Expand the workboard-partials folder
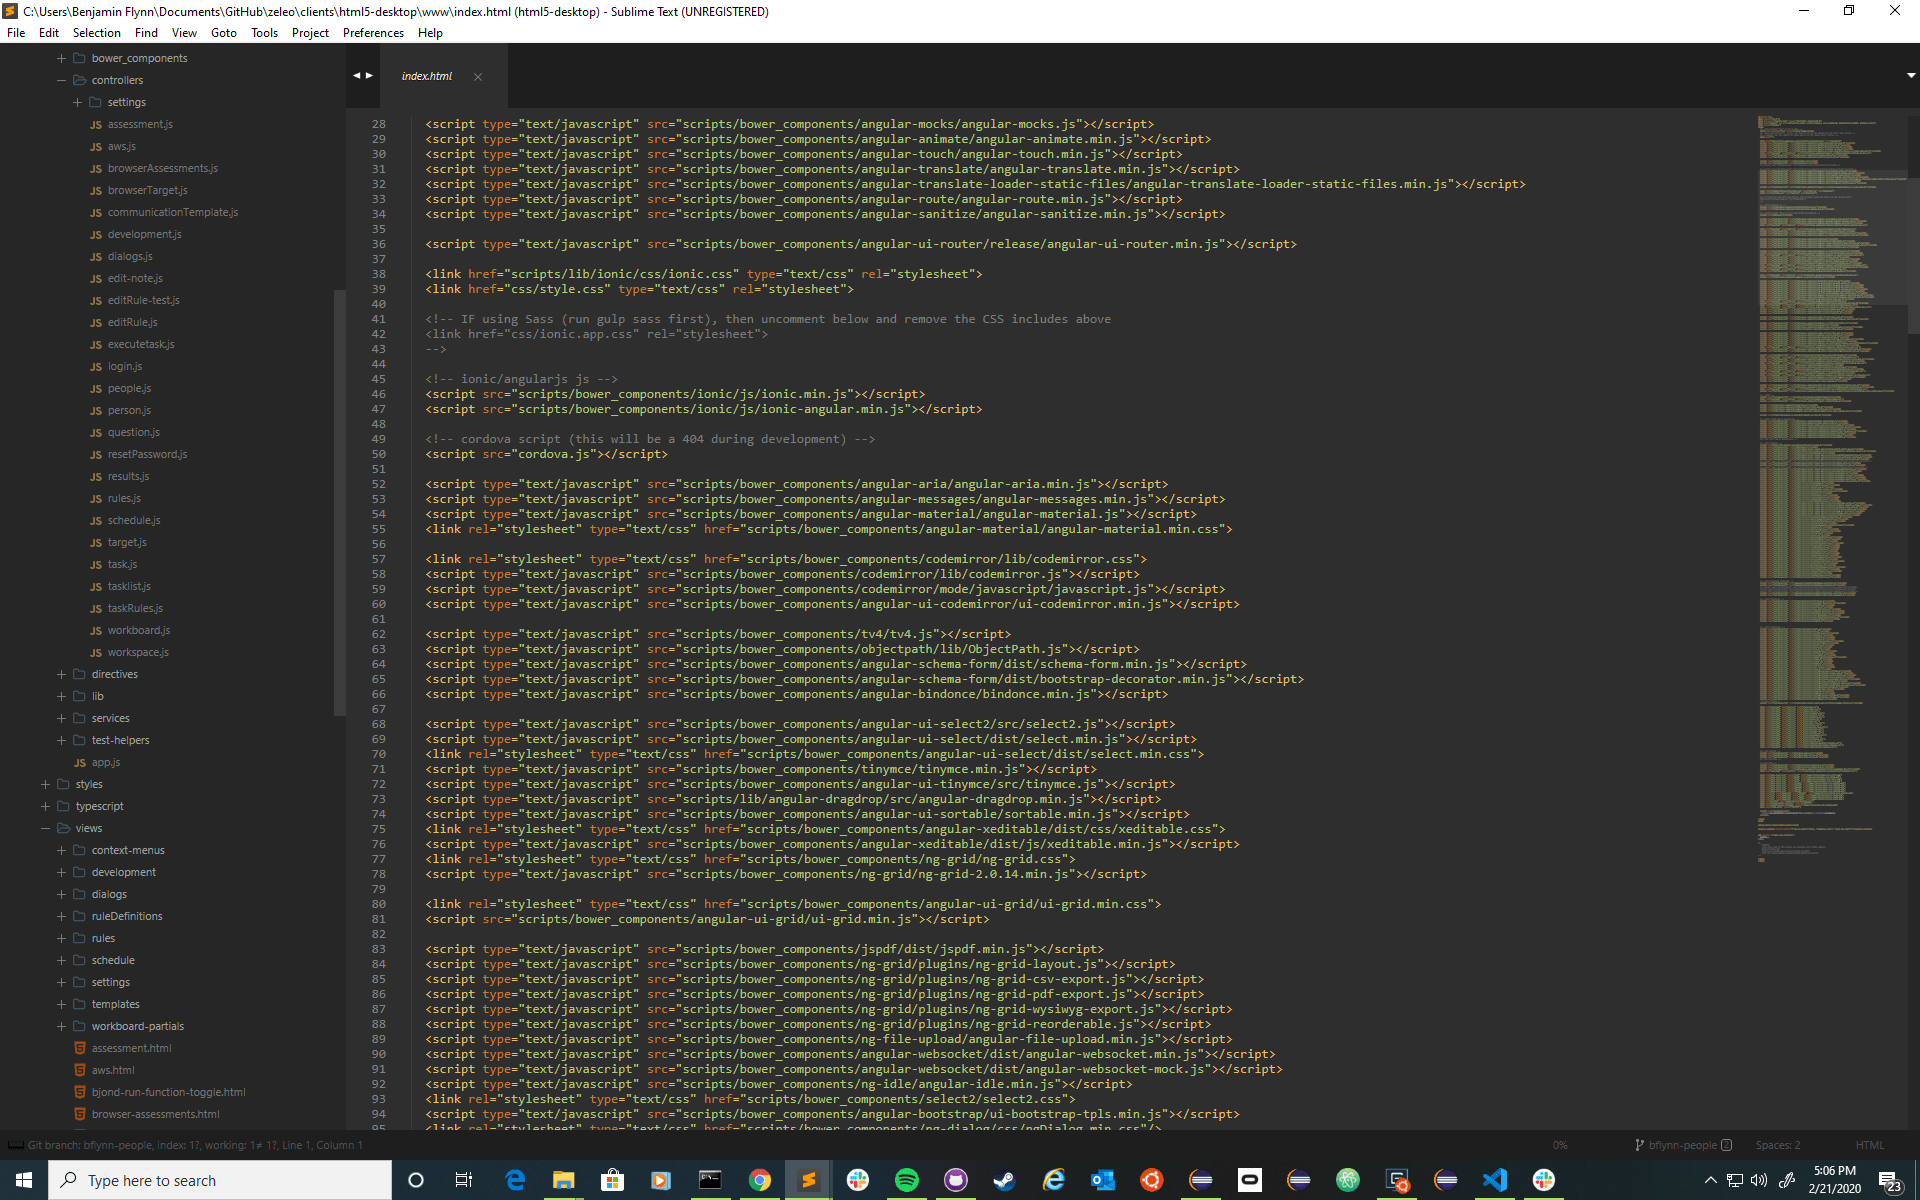 point(61,1026)
